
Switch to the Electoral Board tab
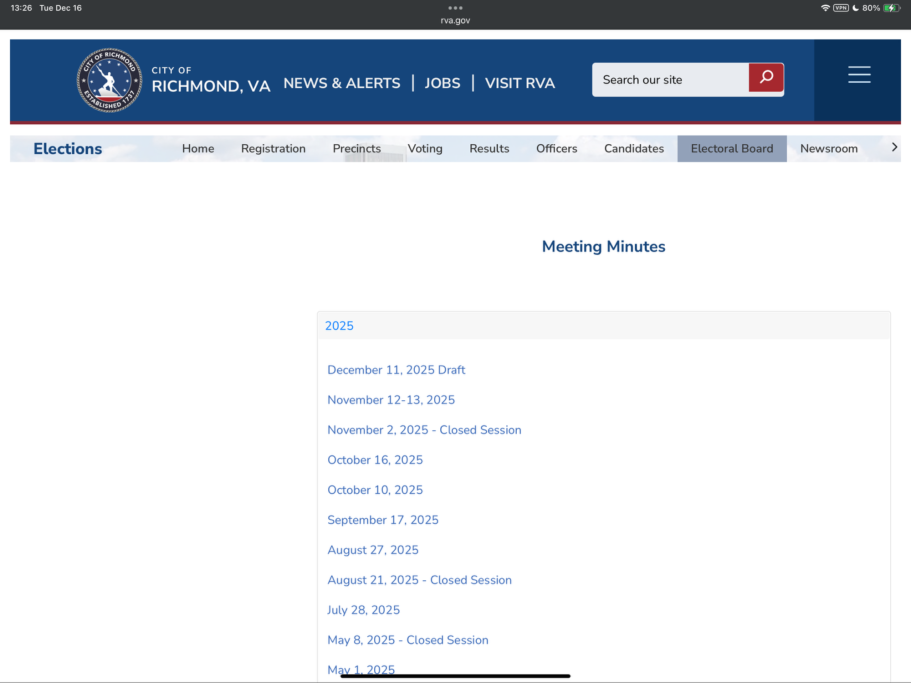coord(731,148)
